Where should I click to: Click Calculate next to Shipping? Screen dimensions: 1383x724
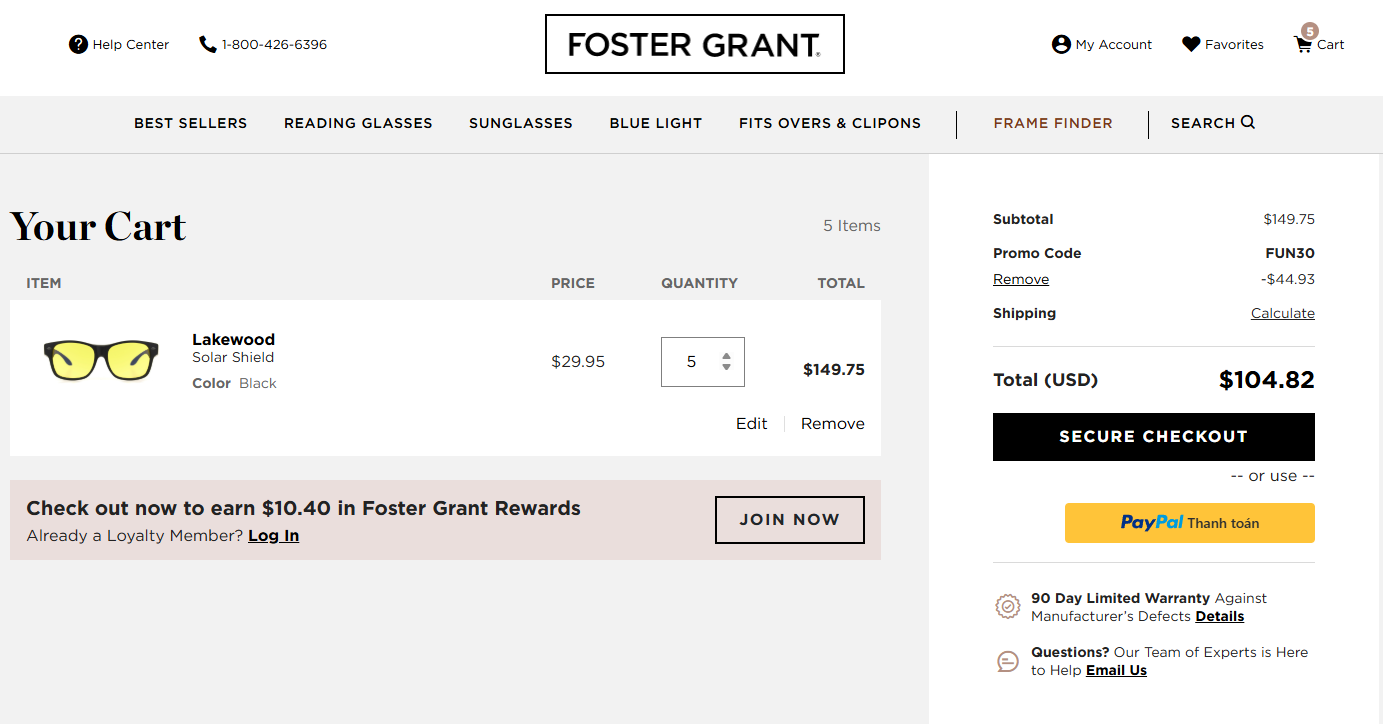(1282, 313)
